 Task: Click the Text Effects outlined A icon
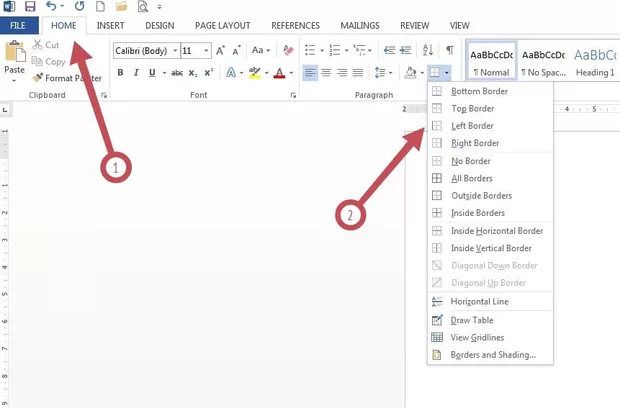click(231, 73)
